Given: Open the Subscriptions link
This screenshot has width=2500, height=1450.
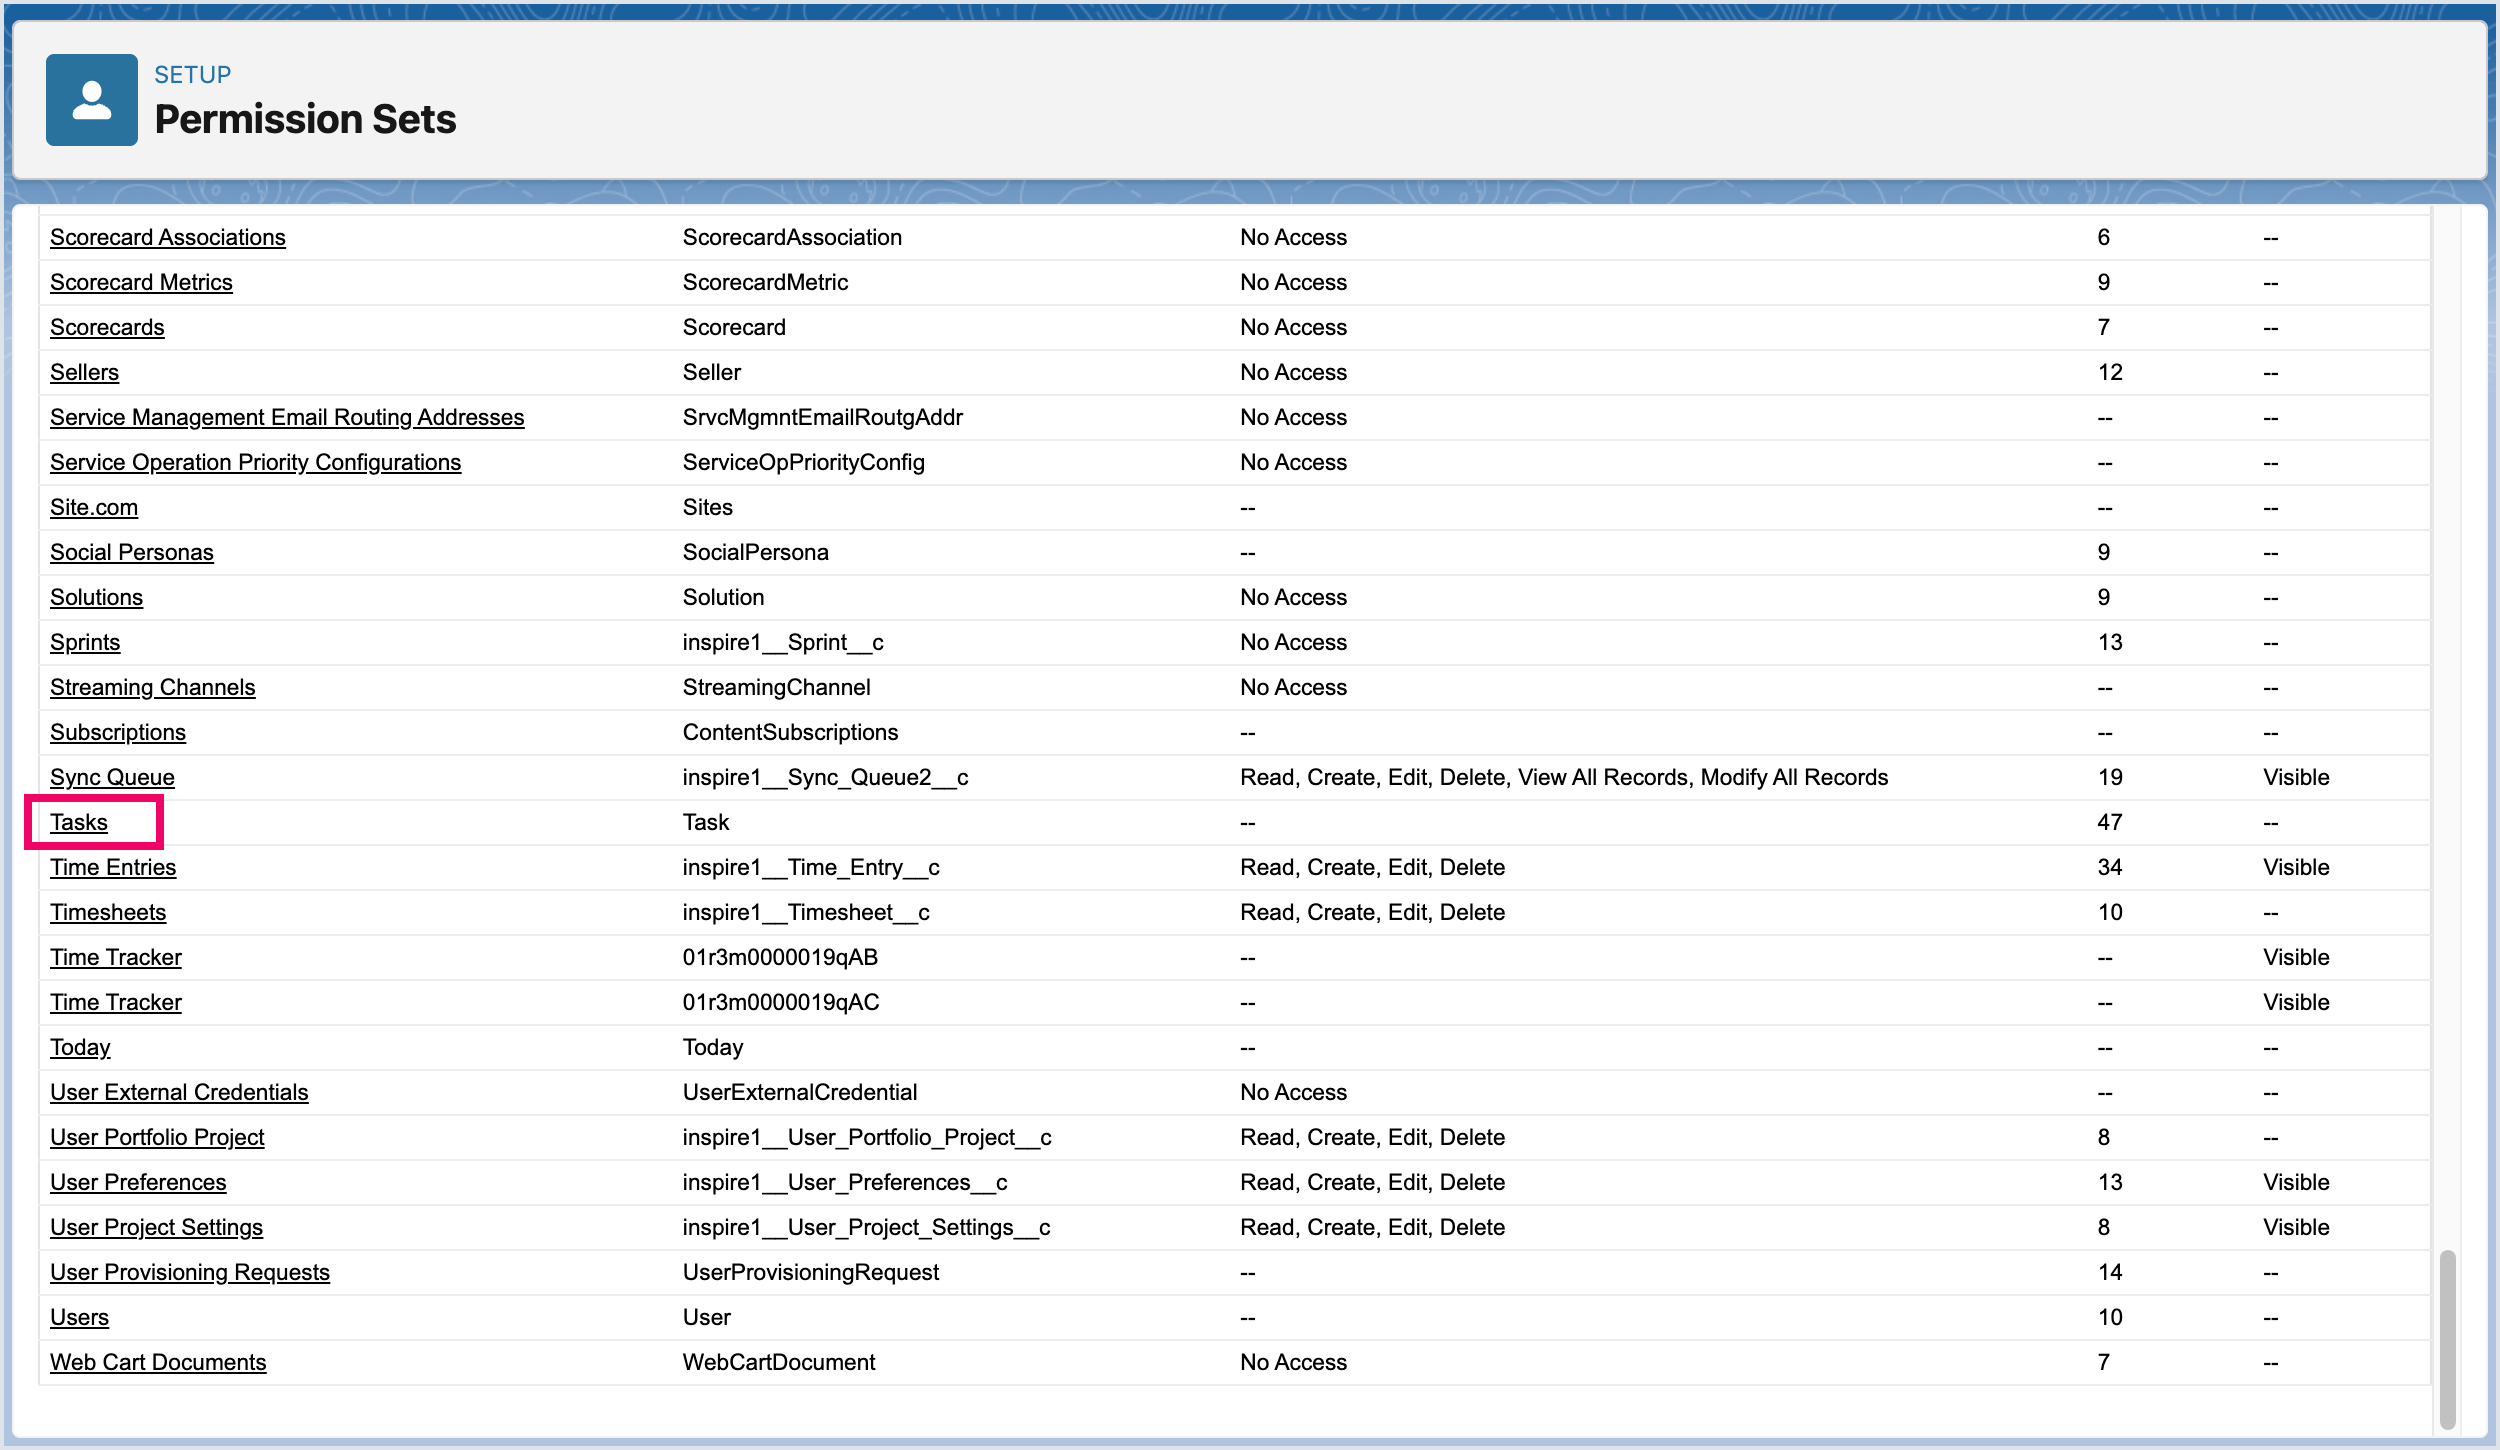Looking at the screenshot, I should tap(118, 732).
